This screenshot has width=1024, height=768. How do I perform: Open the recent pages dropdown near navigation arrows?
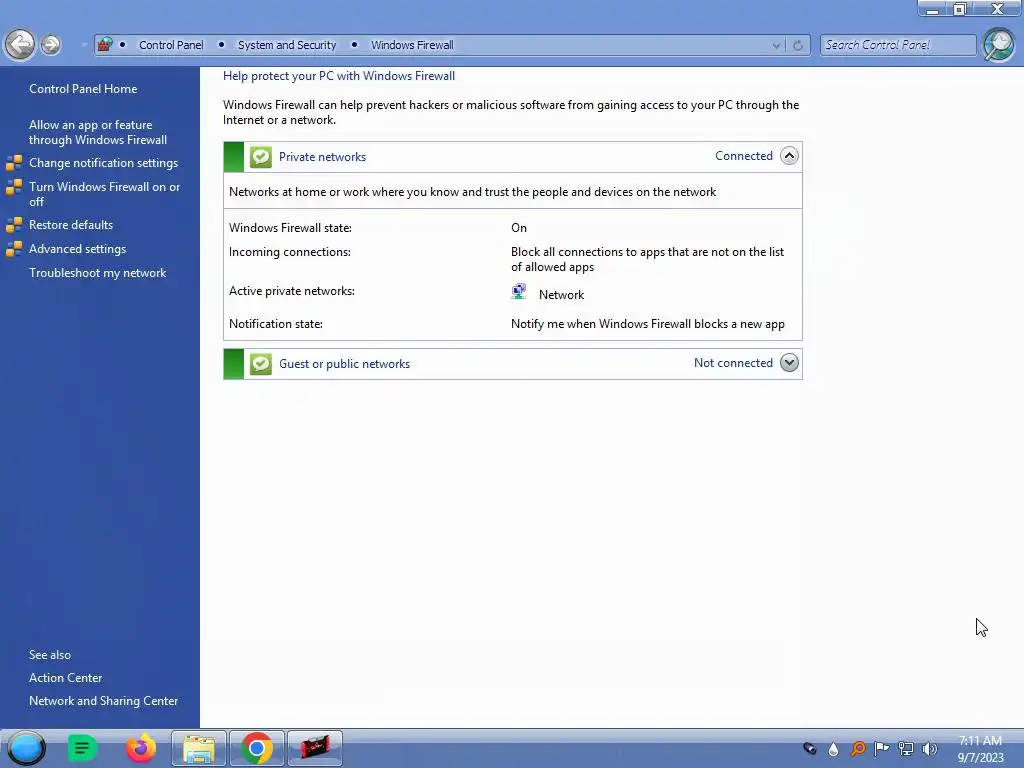click(x=84, y=45)
